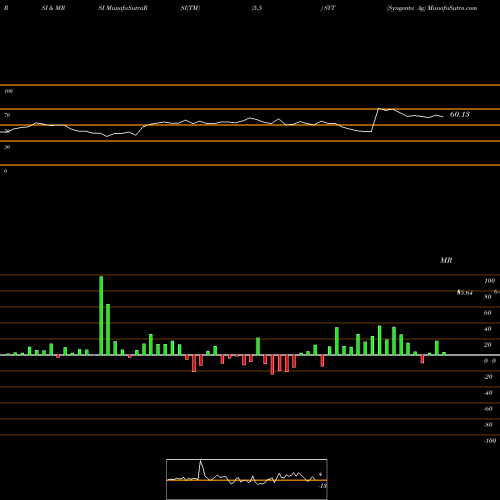Click the RSI line spike near right side
The width and height of the screenshot is (500, 500).
pyautogui.click(x=378, y=109)
